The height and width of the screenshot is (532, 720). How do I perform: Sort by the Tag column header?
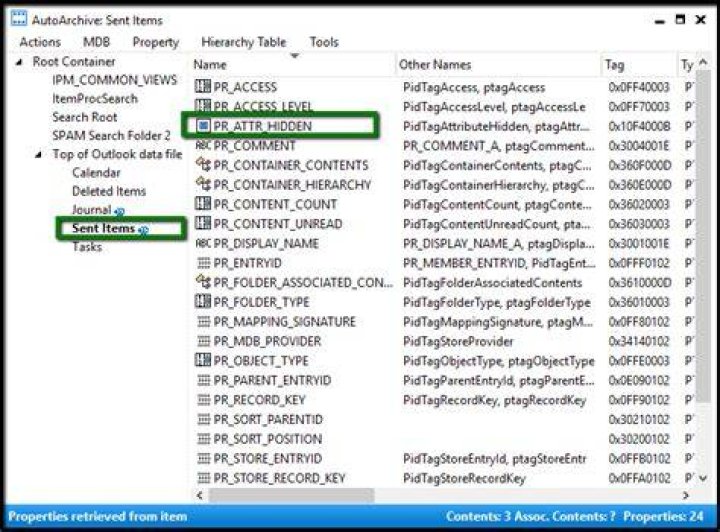coord(639,65)
